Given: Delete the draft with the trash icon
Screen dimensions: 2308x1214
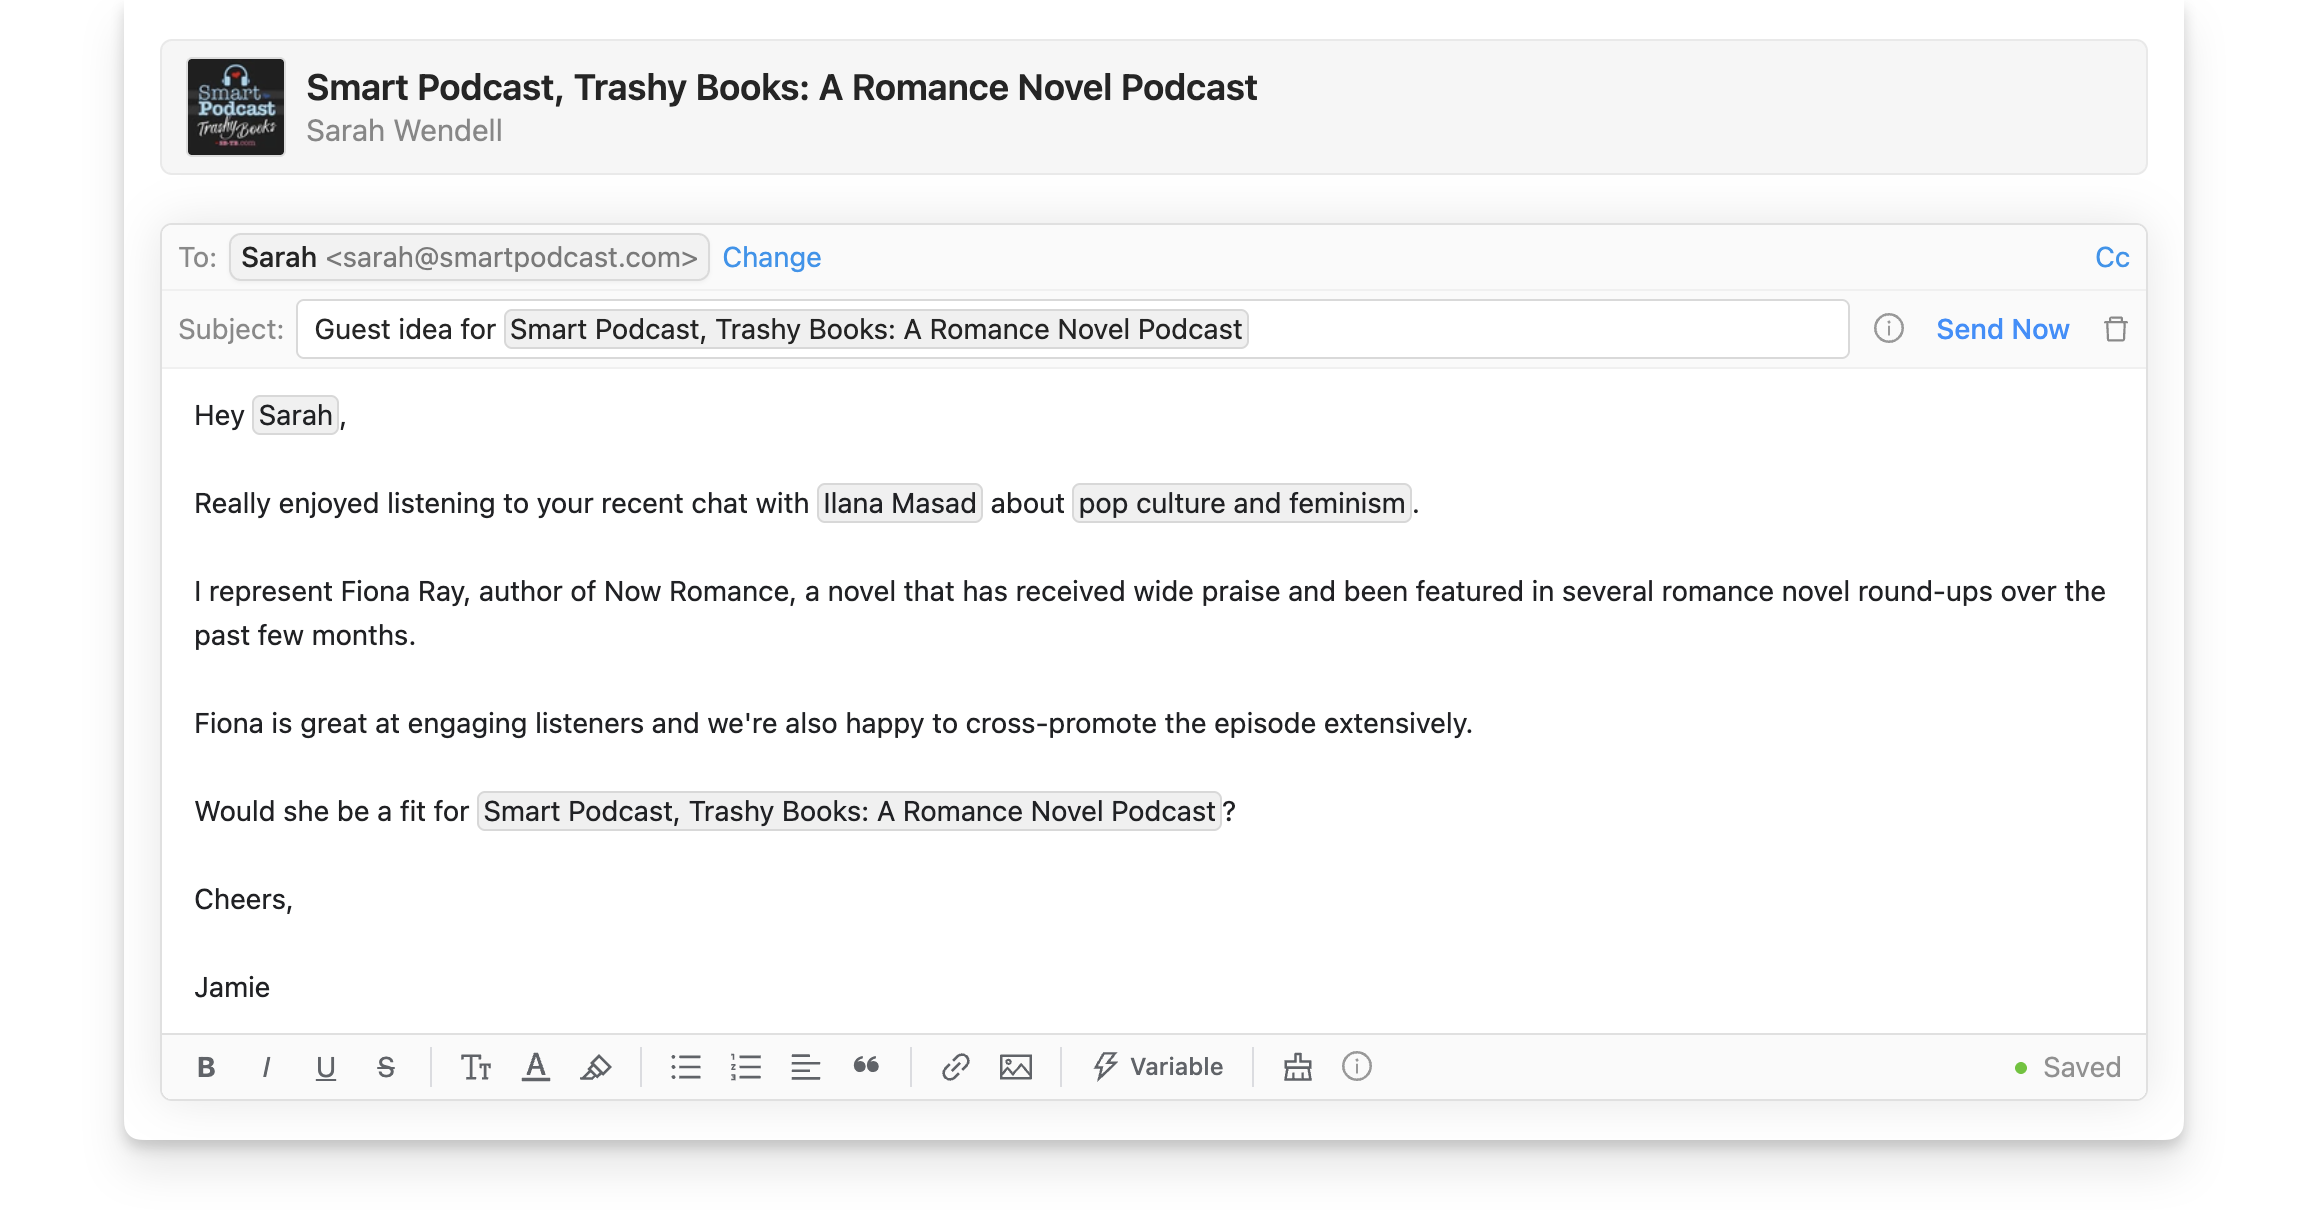Looking at the screenshot, I should 2116,329.
